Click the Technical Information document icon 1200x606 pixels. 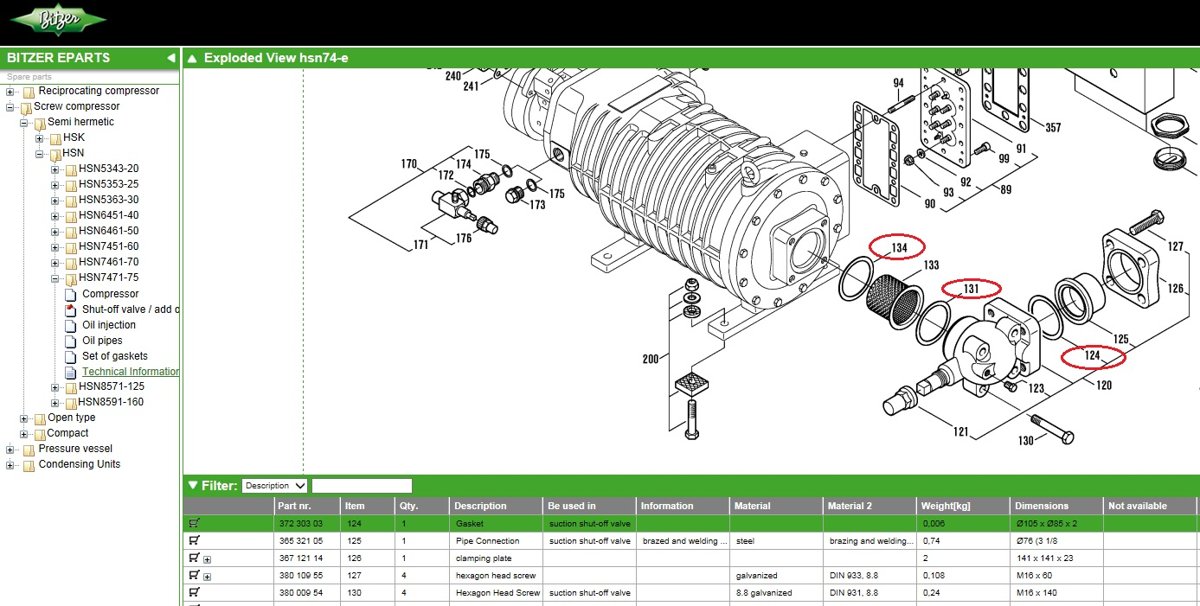[71, 372]
